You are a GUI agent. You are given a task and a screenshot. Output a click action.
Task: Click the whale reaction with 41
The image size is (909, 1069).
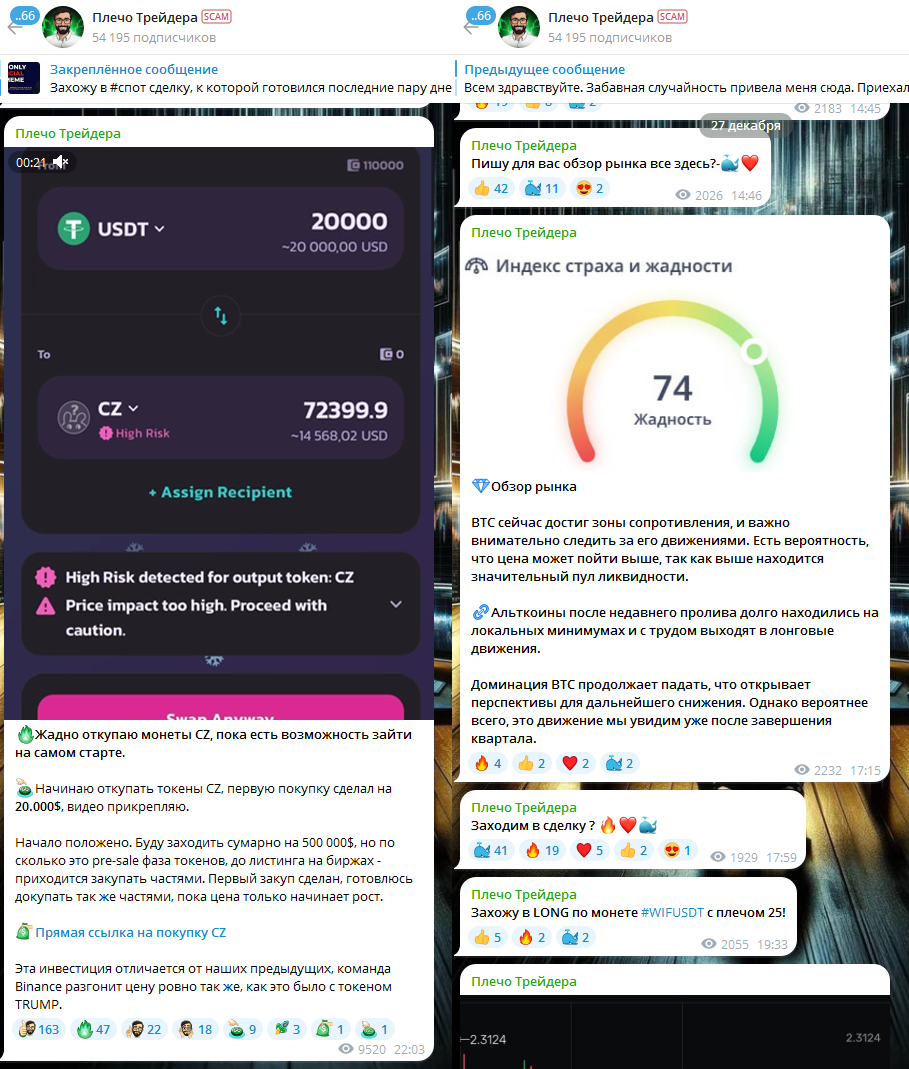click(x=491, y=850)
